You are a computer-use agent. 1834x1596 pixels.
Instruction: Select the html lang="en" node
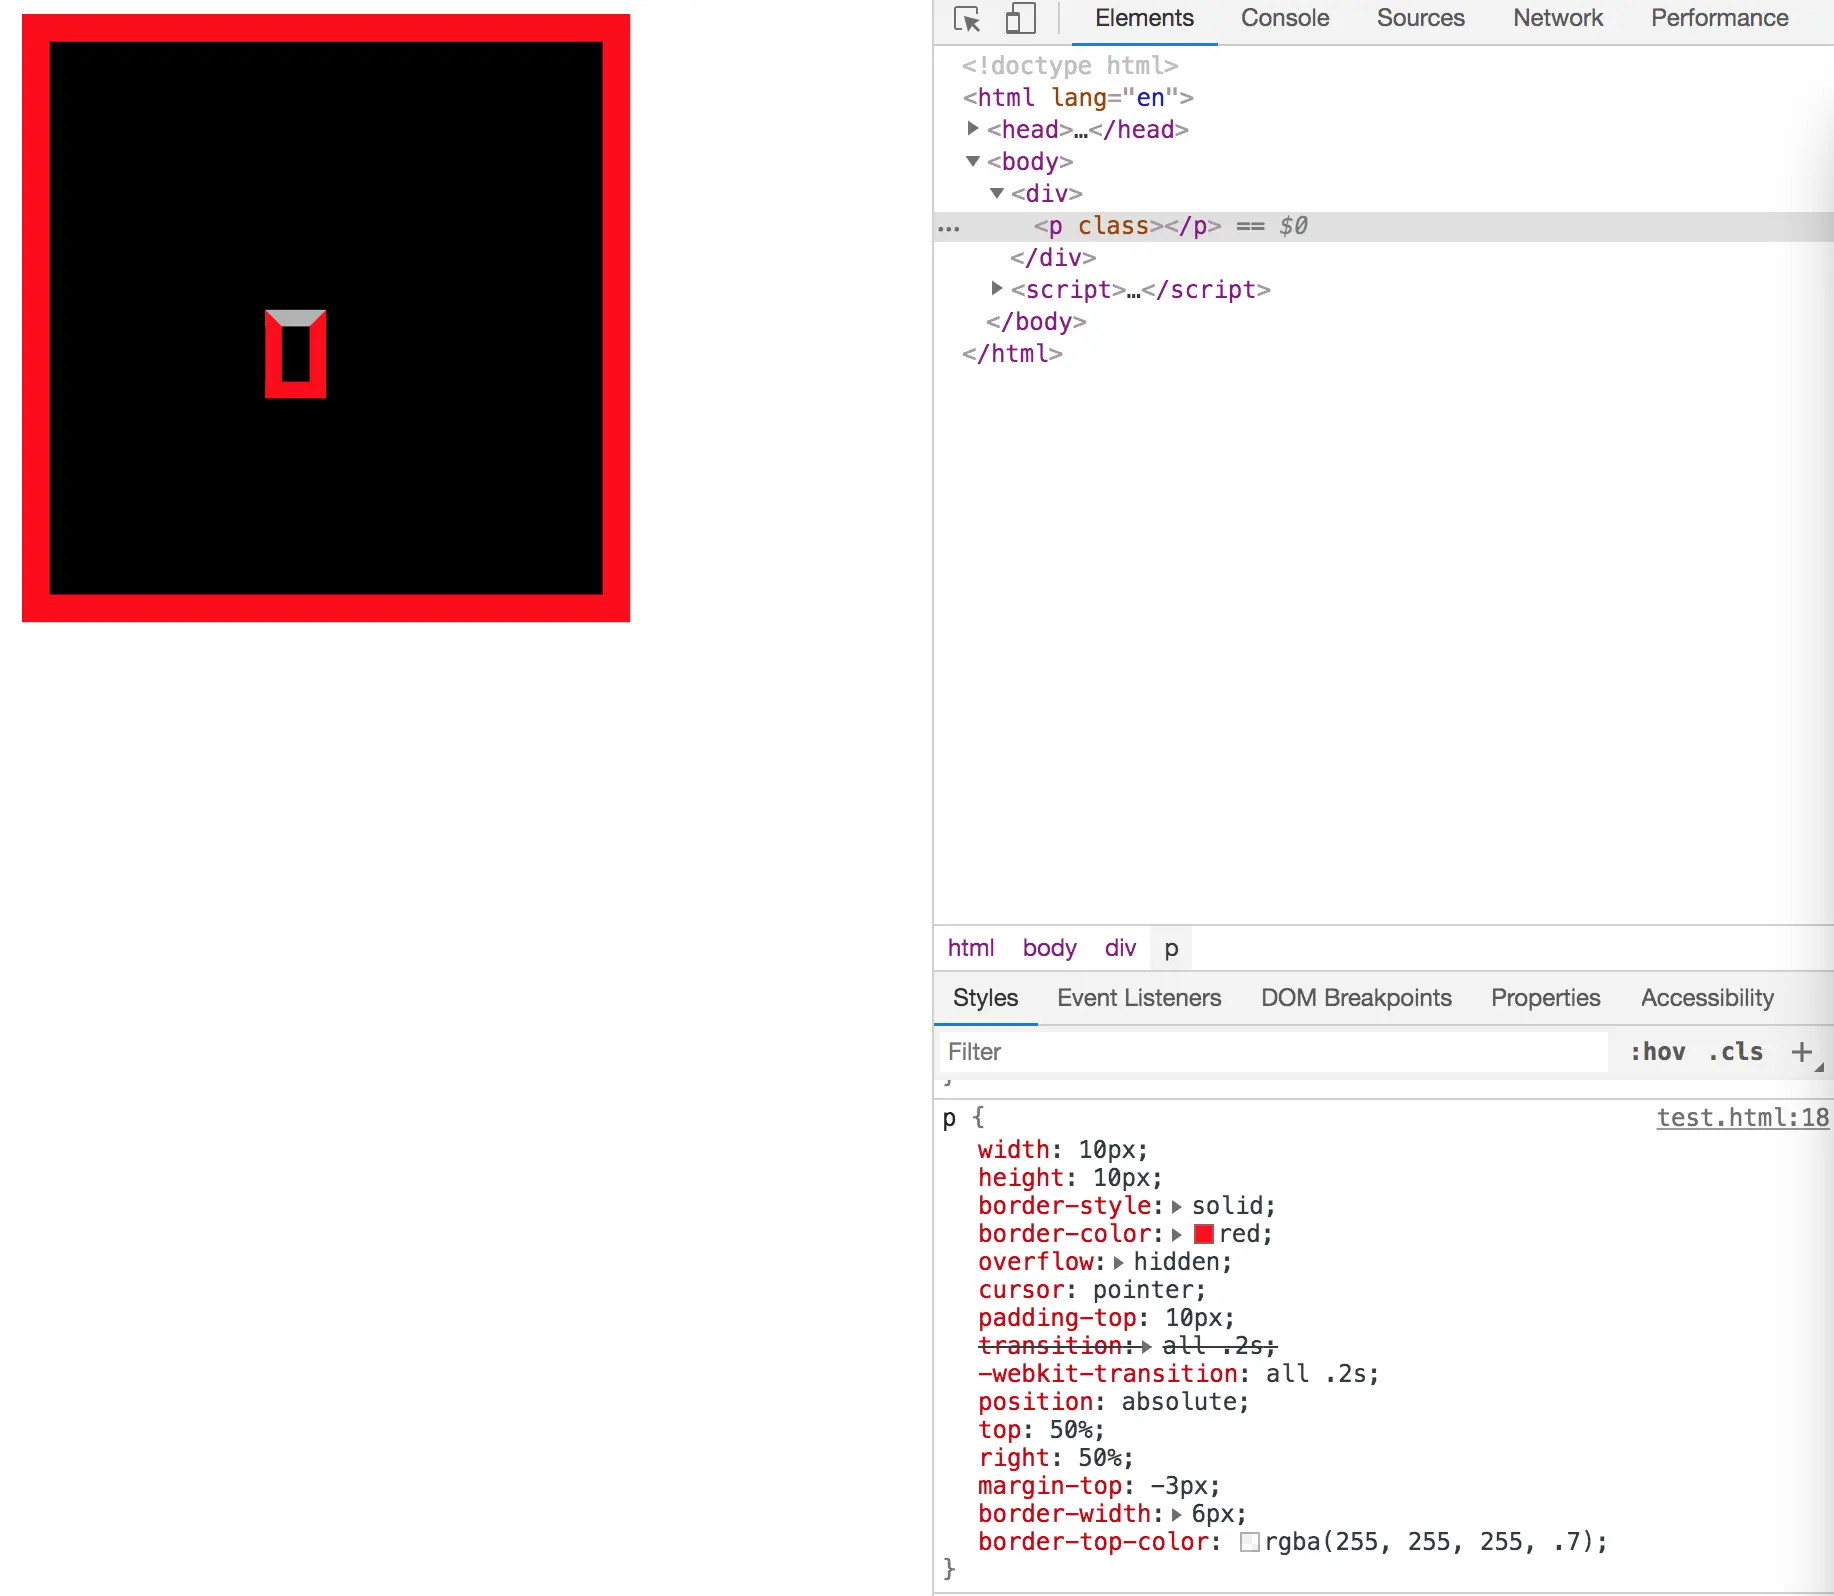click(1077, 98)
